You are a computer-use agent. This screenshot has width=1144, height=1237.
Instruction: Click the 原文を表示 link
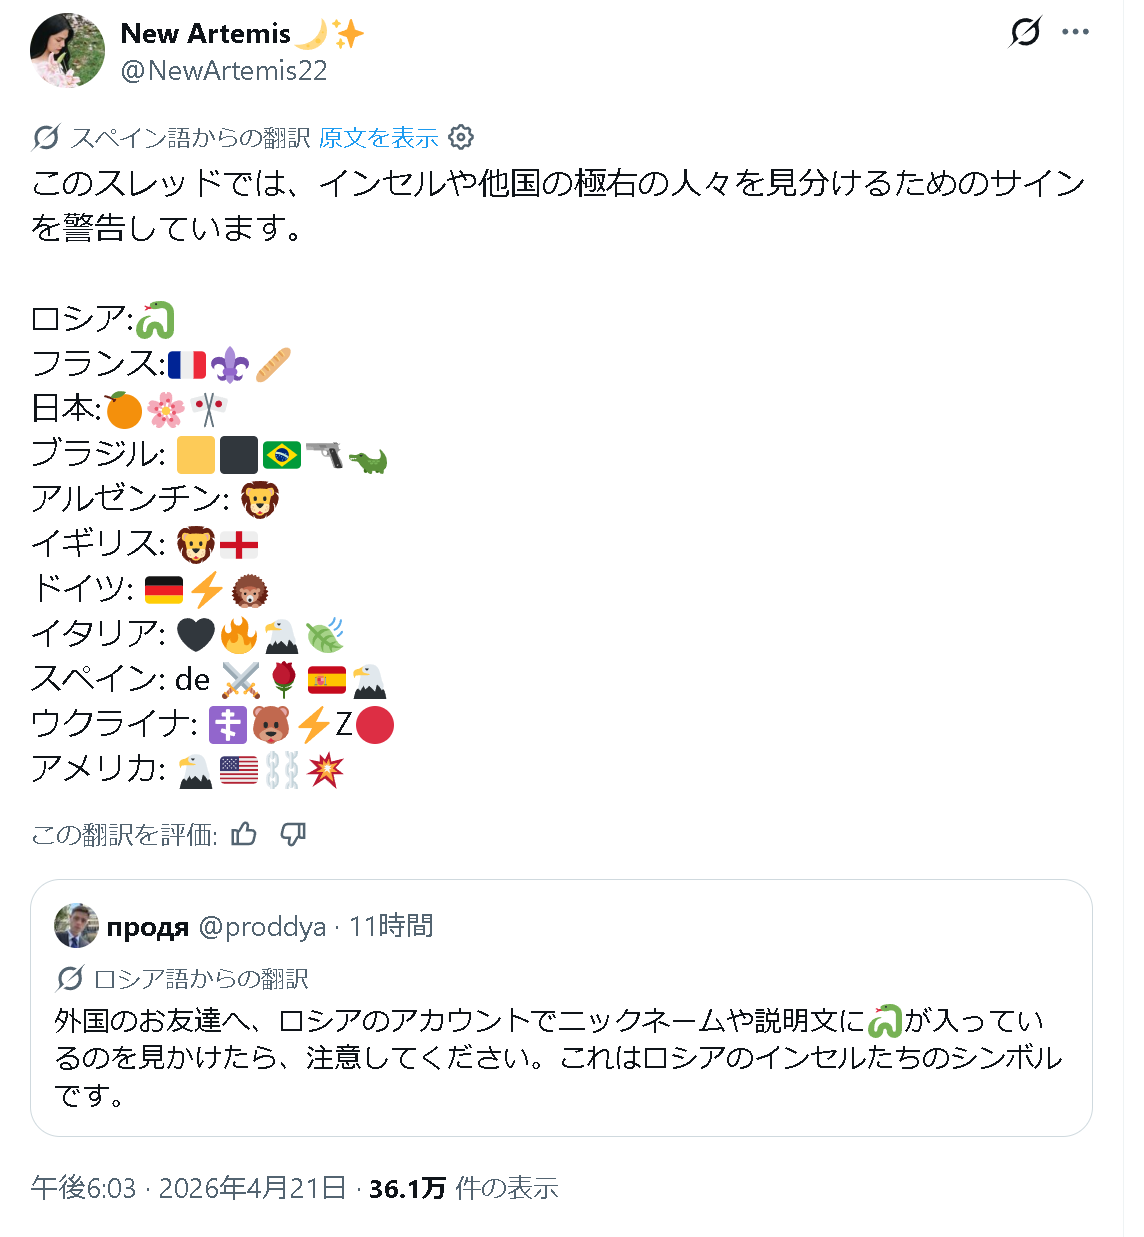coord(378,137)
